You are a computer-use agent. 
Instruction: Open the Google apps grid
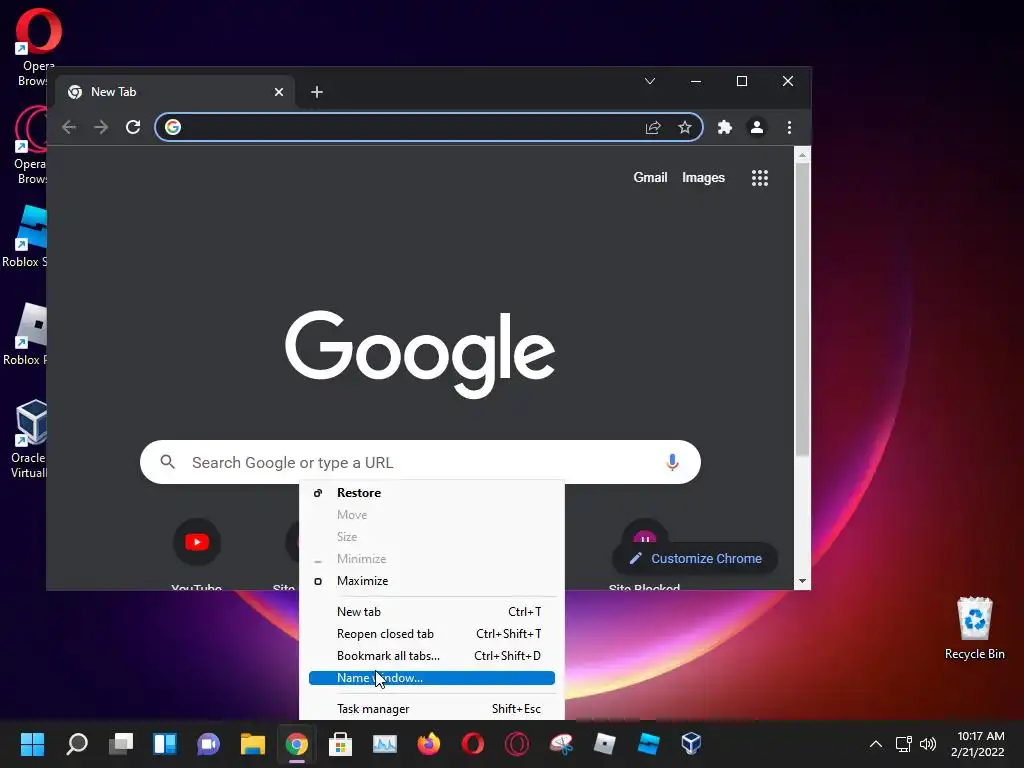pos(760,178)
